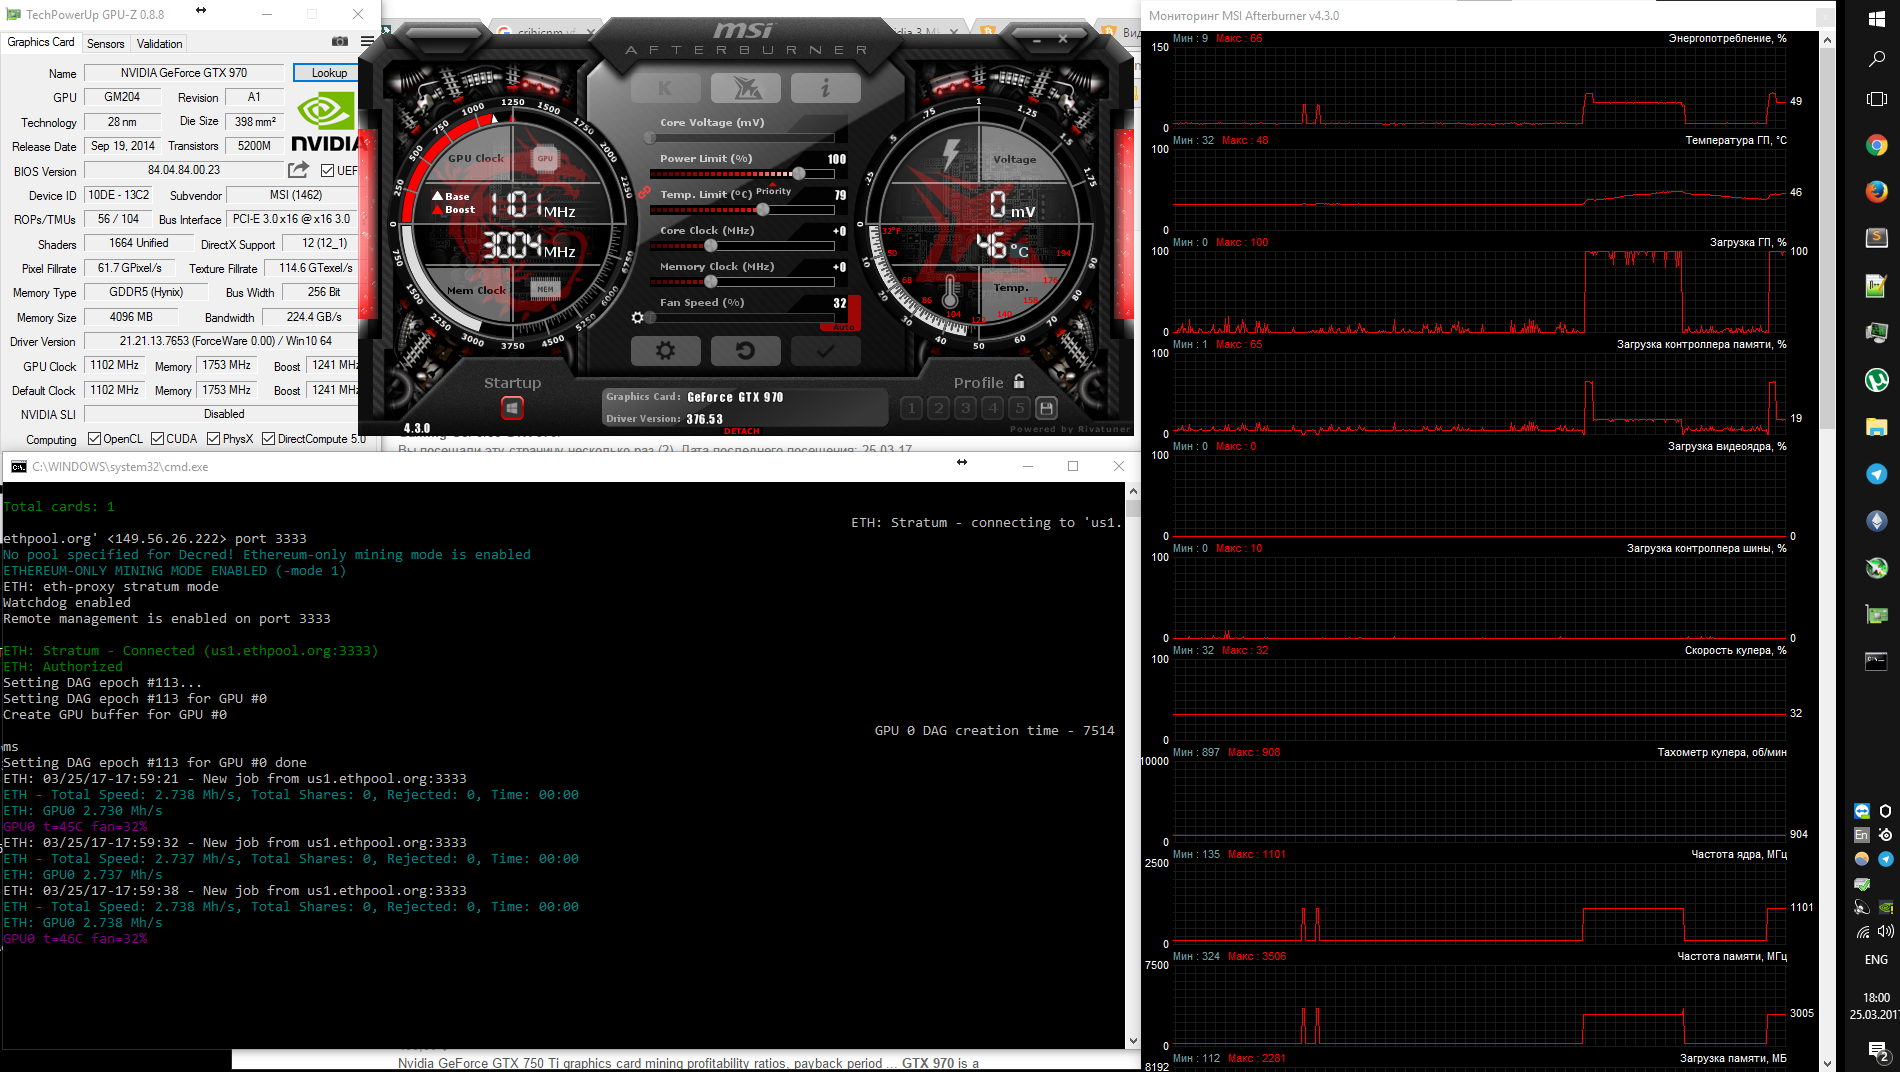Open Windows Start menu

[x=1876, y=18]
